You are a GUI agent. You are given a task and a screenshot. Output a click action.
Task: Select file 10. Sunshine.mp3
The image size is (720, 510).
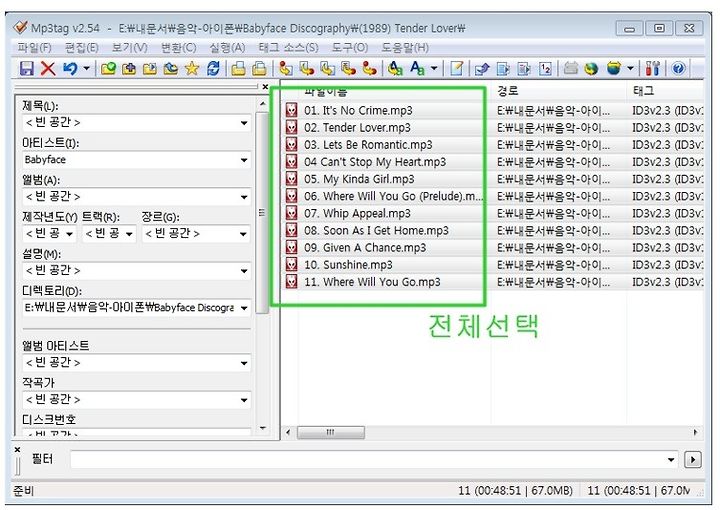(348, 265)
